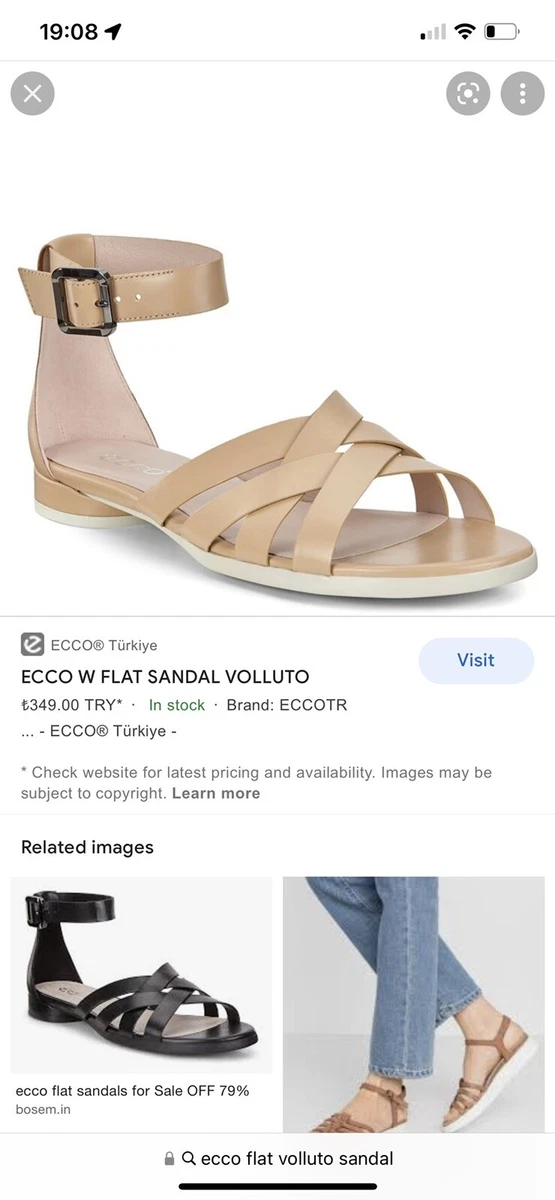Open the jeans and brown sandals image
This screenshot has width=555, height=1200.
[x=414, y=1004]
